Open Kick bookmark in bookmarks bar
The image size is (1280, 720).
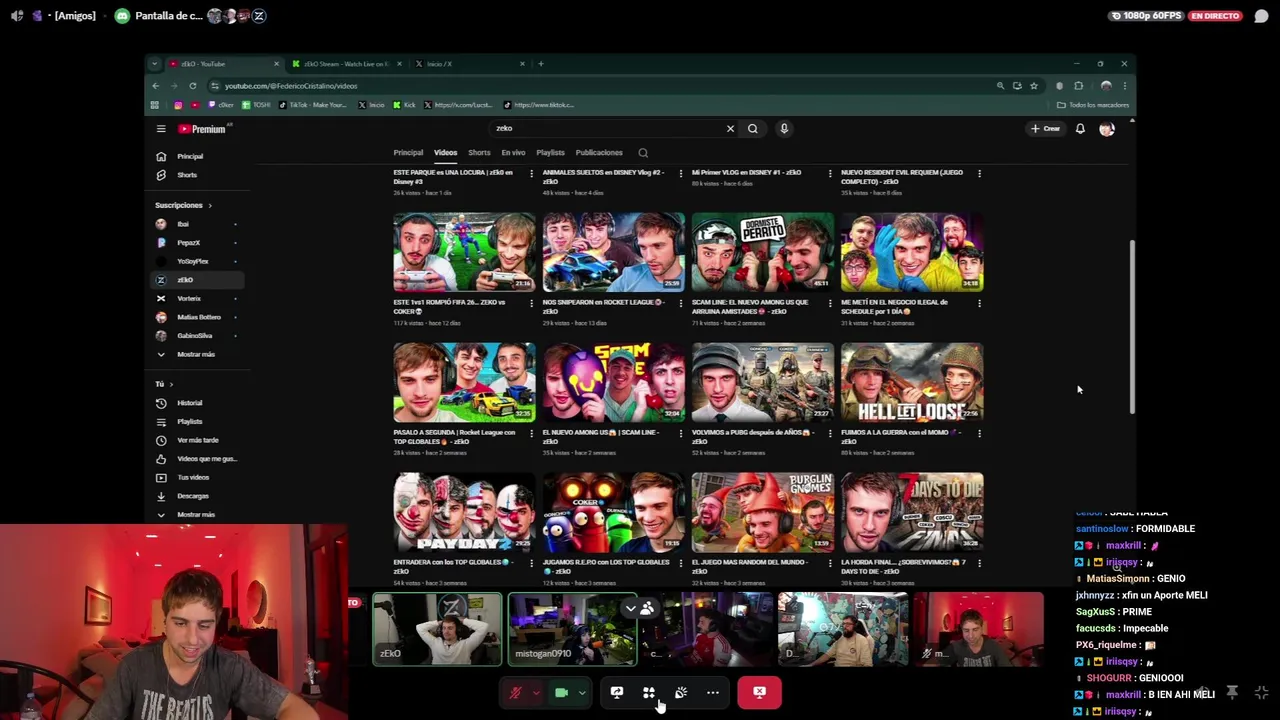click(405, 105)
